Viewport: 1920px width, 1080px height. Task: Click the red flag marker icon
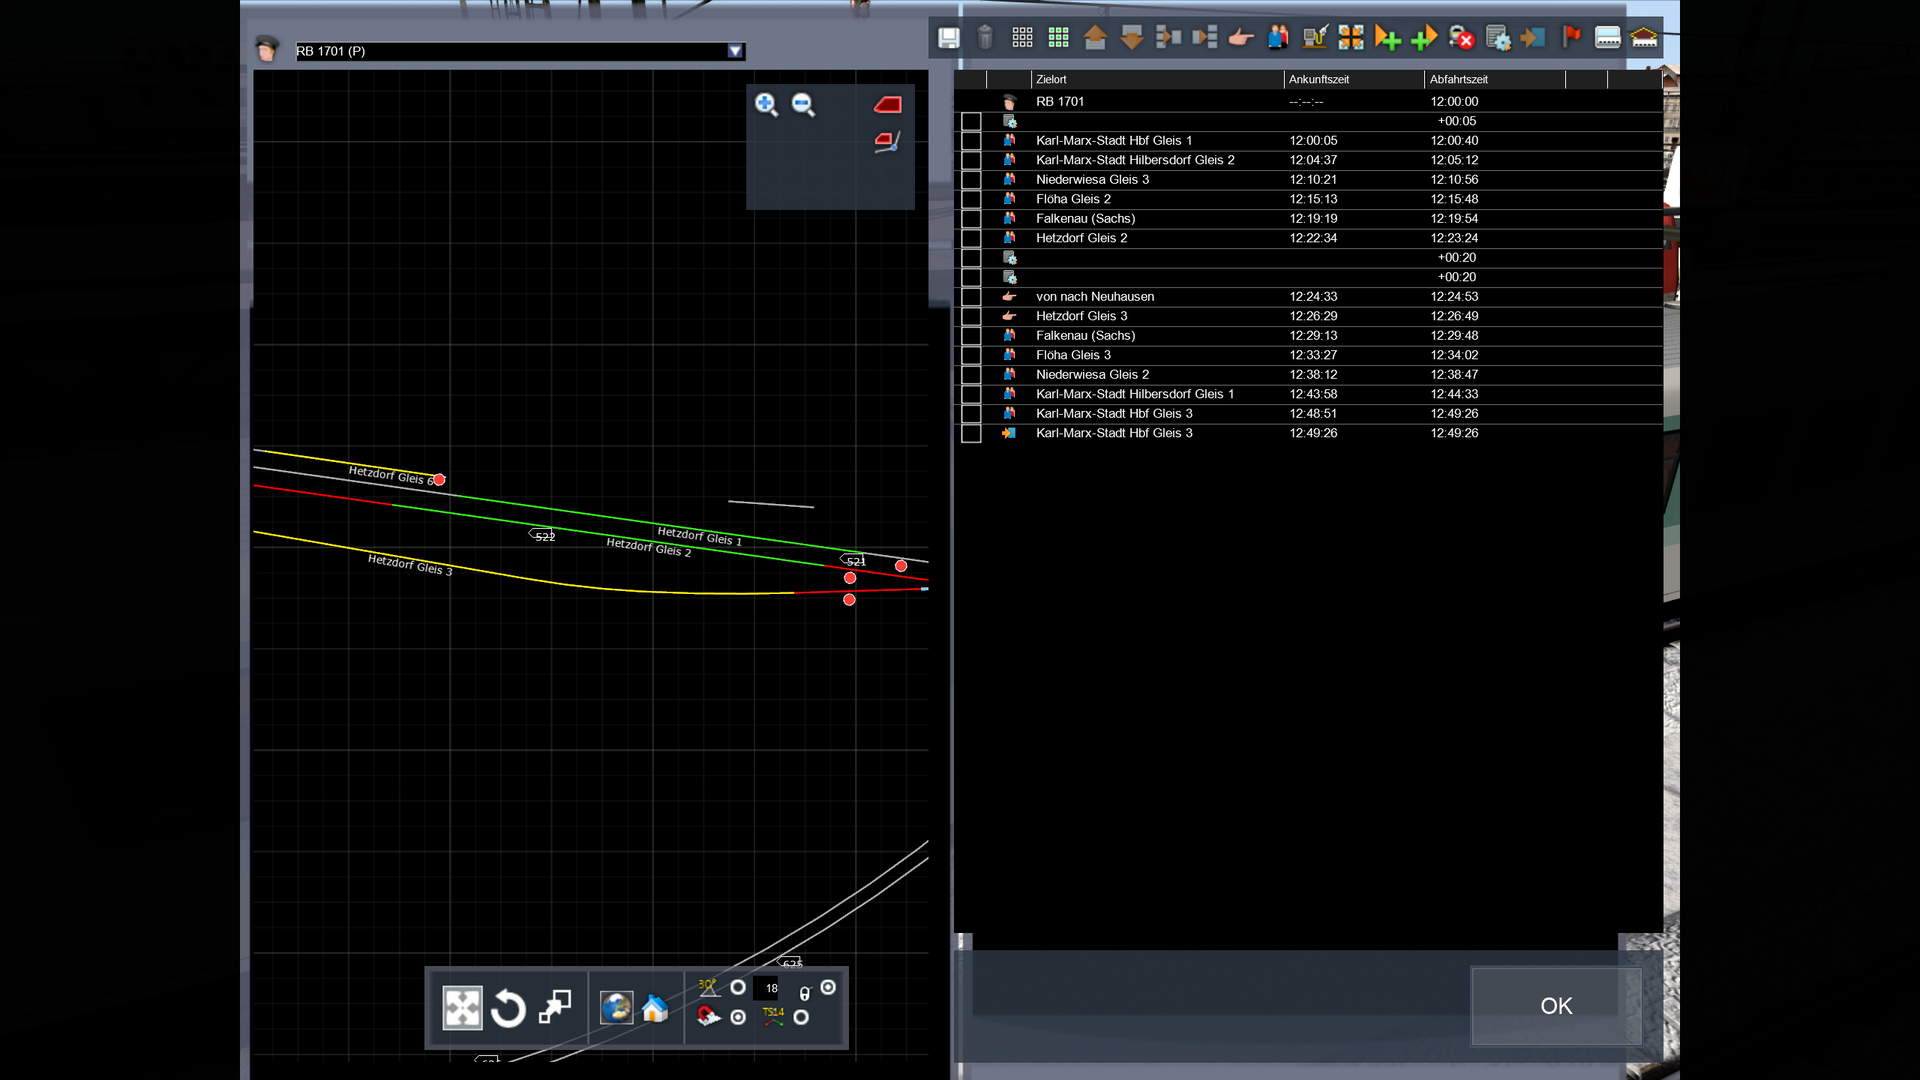pyautogui.click(x=1571, y=38)
